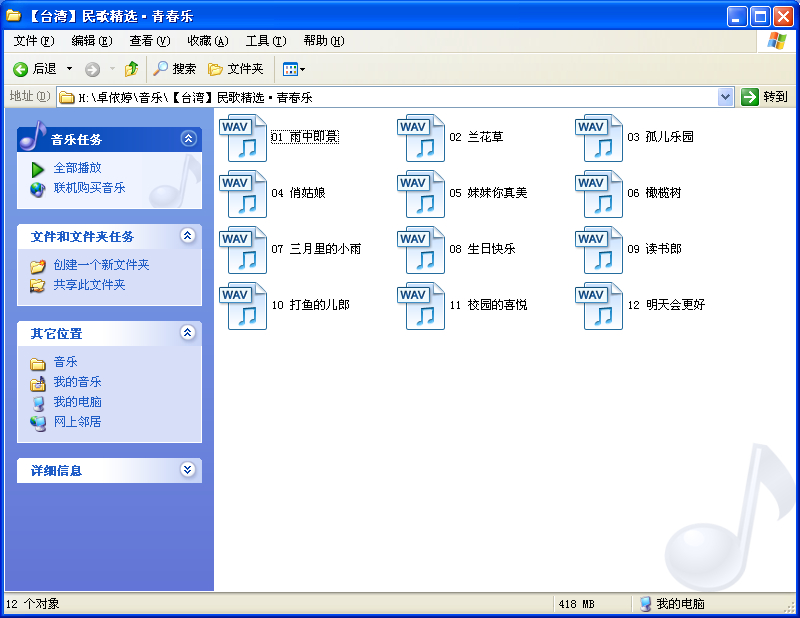Collapse the 音乐任务 panel
800x618 pixels.
pyautogui.click(x=188, y=138)
